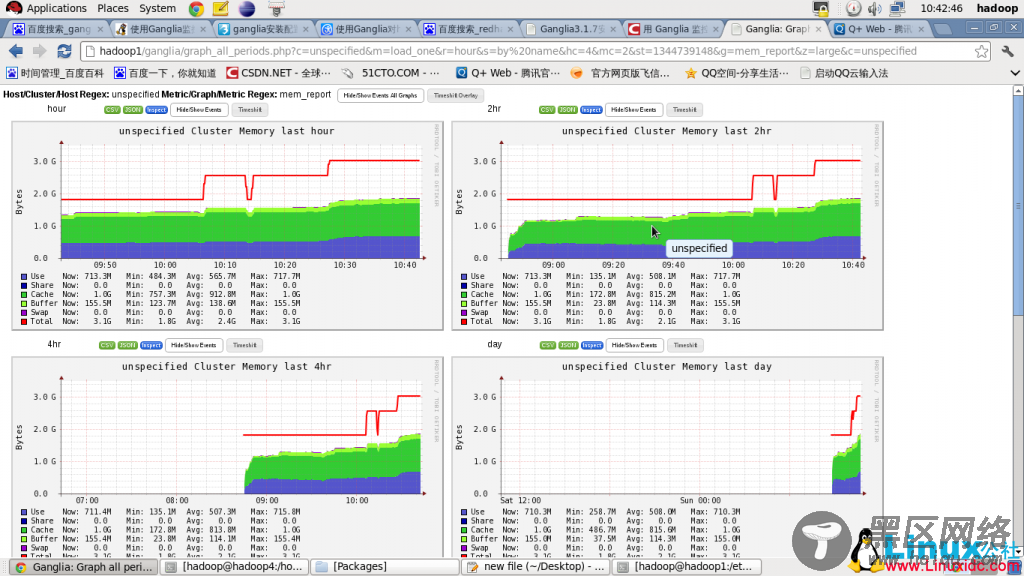Download JSON for the hour graph
This screenshot has height=576, width=1024.
point(133,110)
